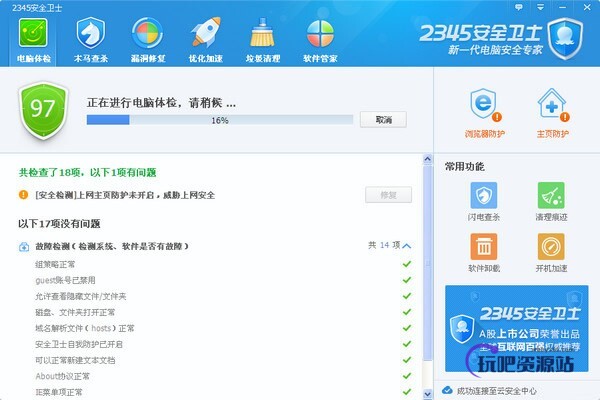The width and height of the screenshot is (600, 400).
Task: Open the feedback message icon in title bar
Action: click(519, 7)
